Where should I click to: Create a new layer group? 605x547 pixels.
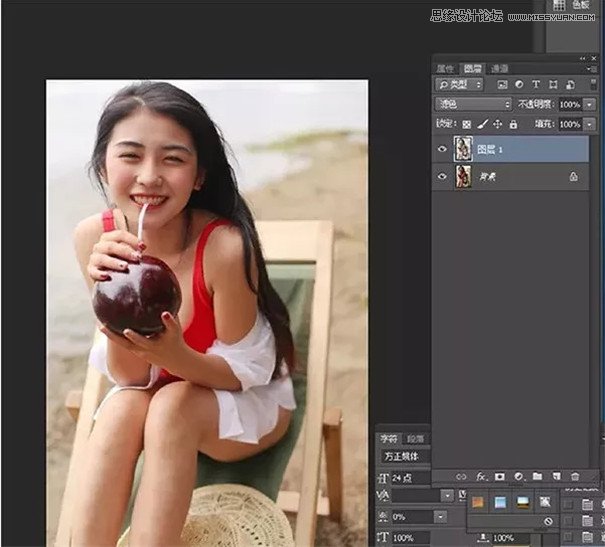[x=537, y=476]
